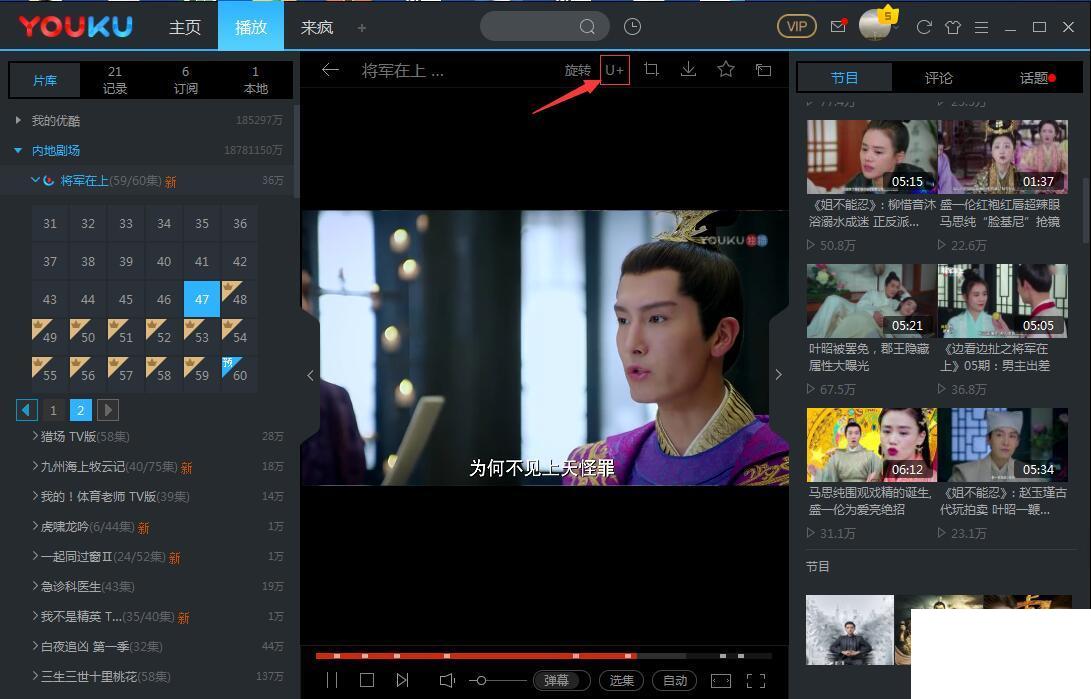Click the refresh icon in the title bar

click(x=923, y=27)
